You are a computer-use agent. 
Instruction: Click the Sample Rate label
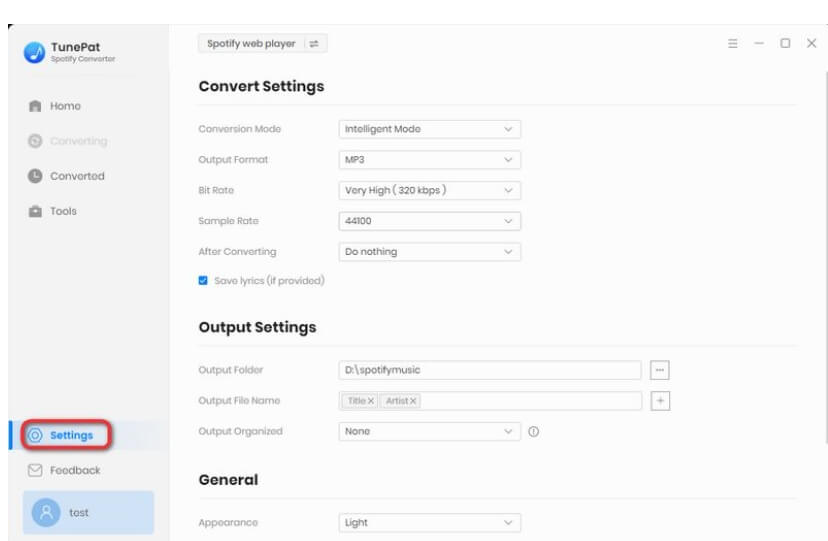pos(228,221)
